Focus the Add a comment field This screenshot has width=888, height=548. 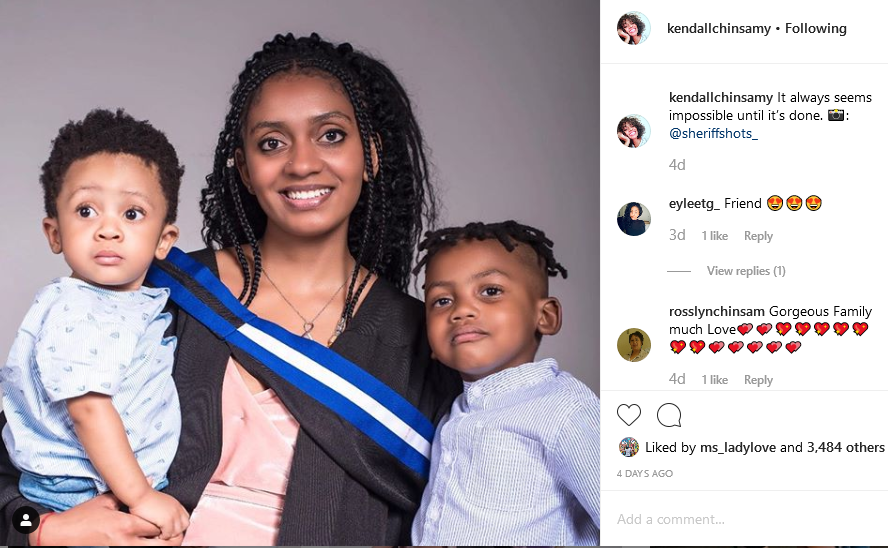click(744, 519)
